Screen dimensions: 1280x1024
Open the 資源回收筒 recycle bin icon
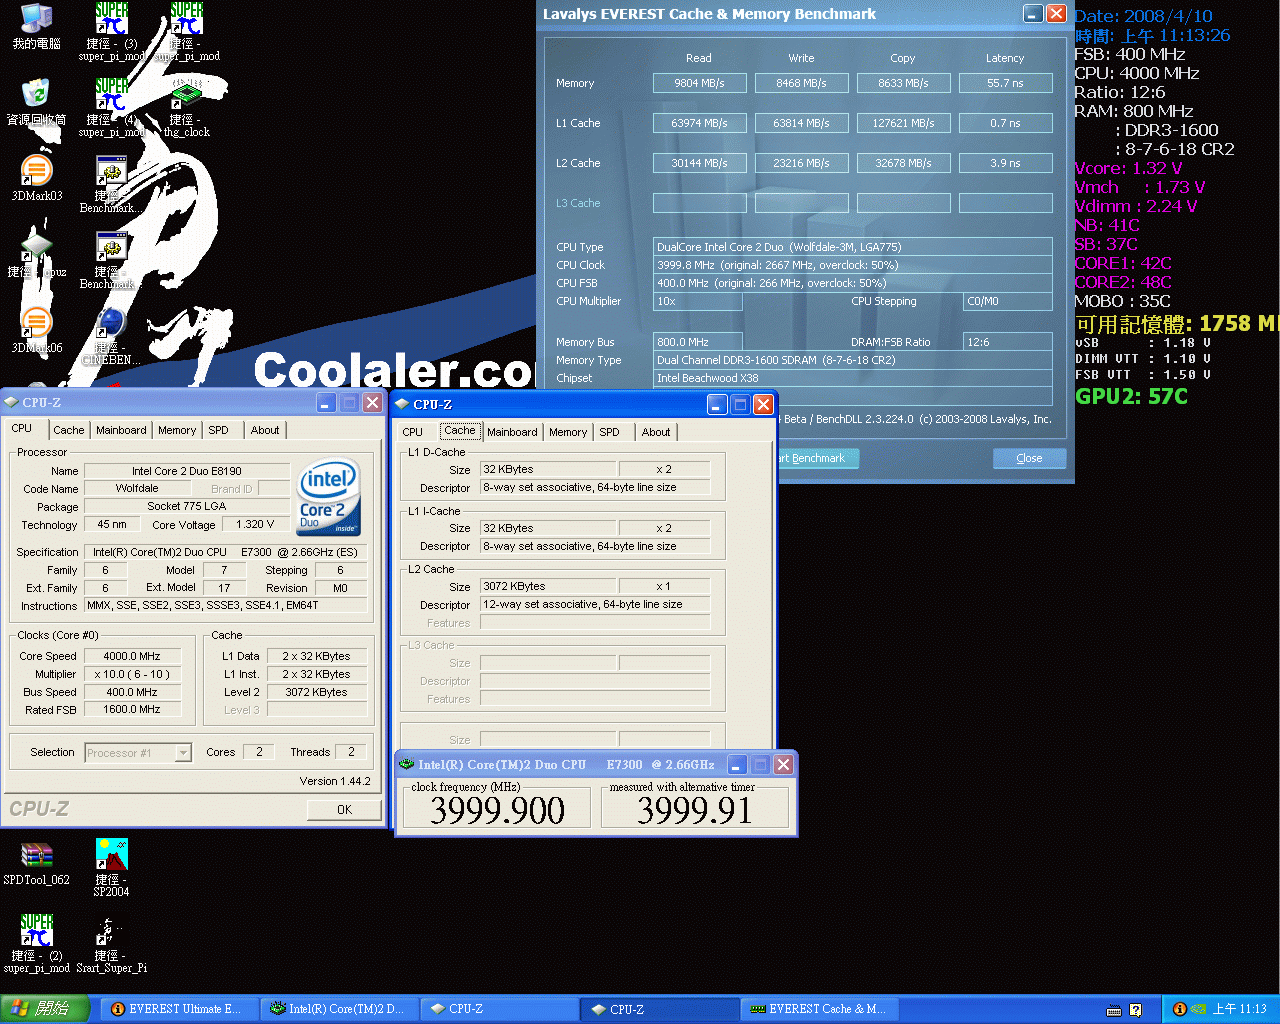(x=37, y=102)
